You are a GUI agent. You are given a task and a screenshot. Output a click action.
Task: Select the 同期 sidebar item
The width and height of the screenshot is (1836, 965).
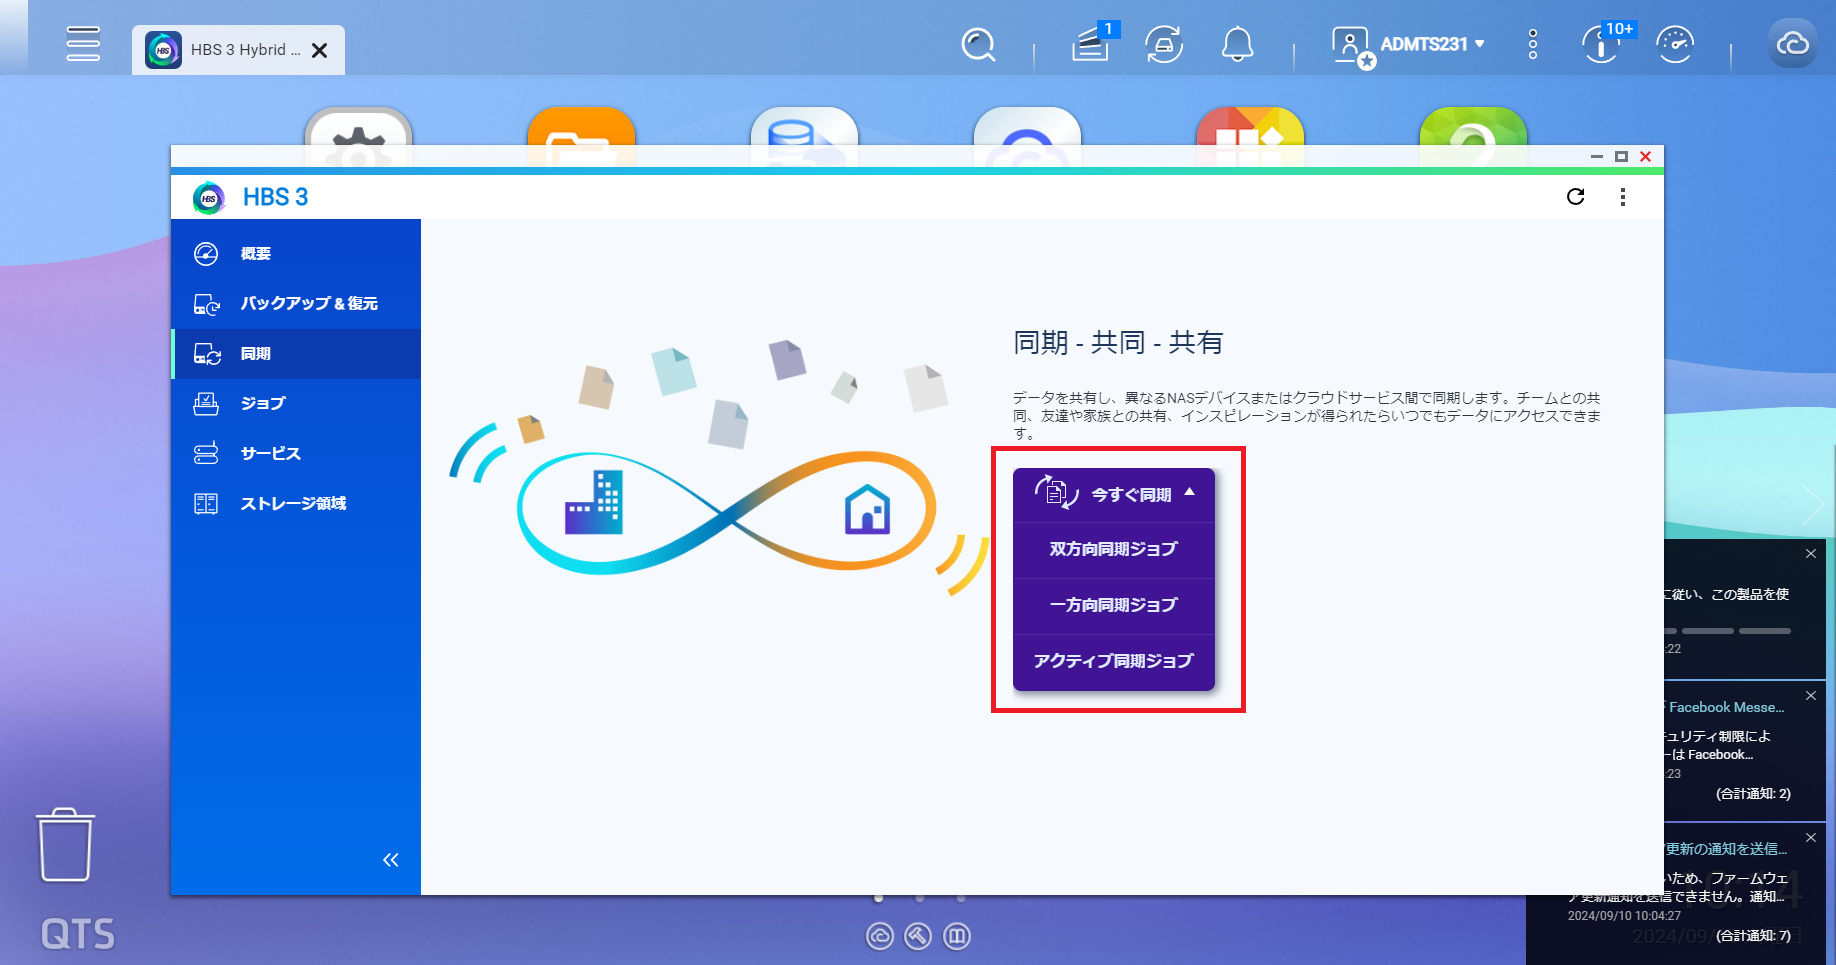(x=296, y=354)
